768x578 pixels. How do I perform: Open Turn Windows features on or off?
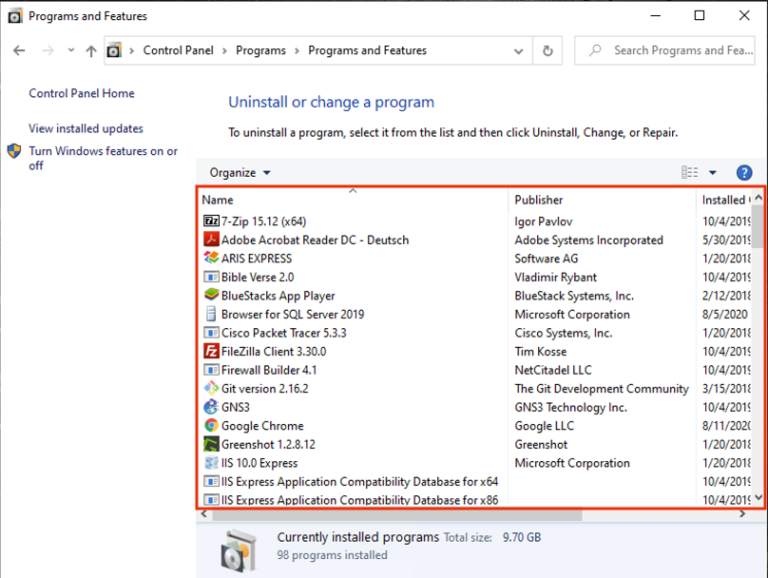(103, 158)
